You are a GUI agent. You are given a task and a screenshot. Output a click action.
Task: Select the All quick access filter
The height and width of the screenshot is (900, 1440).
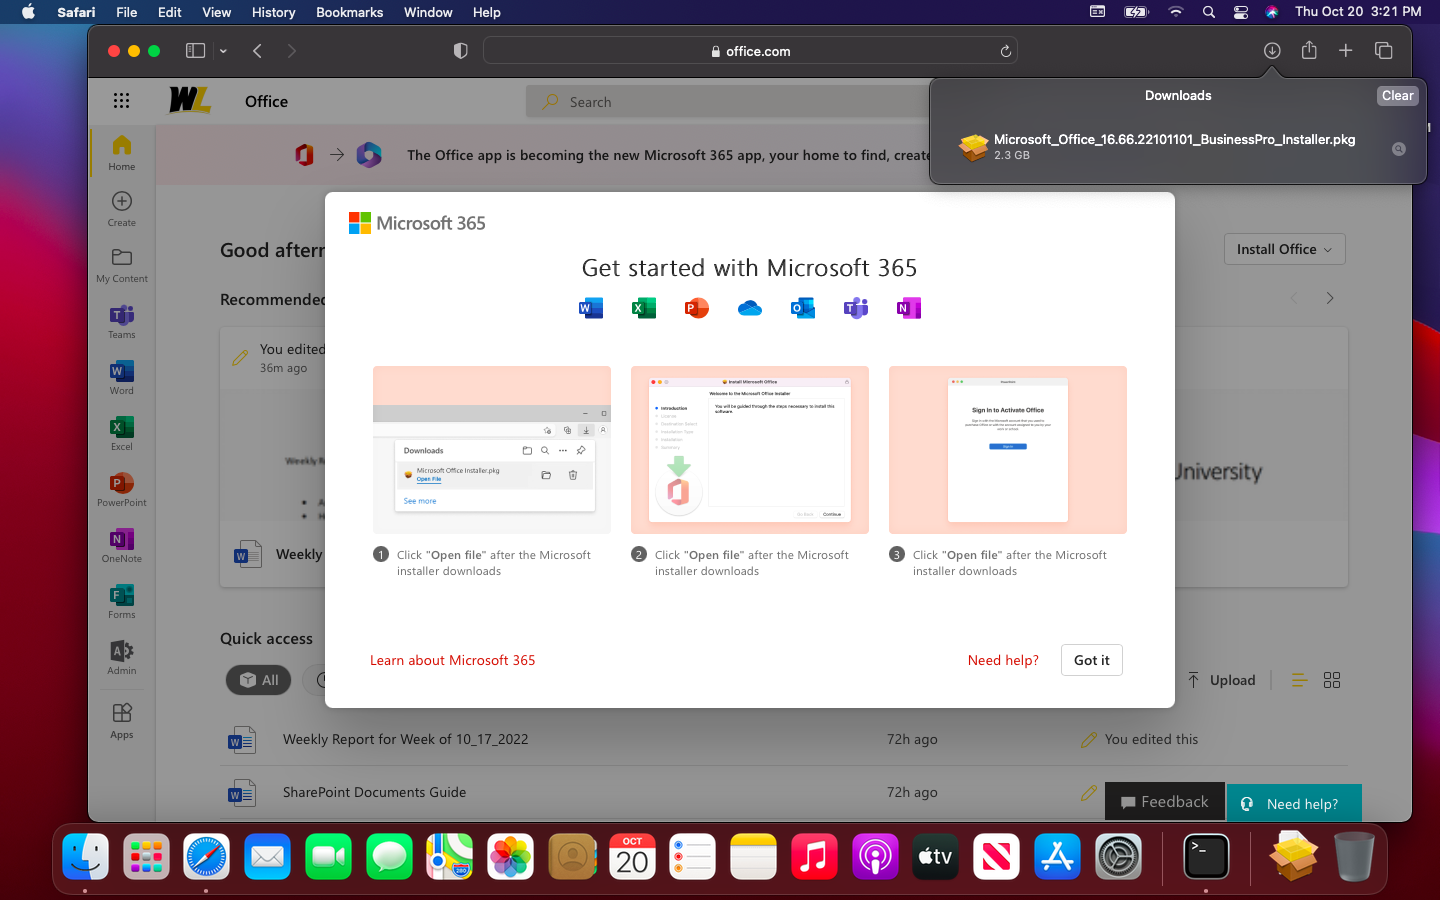tap(259, 680)
